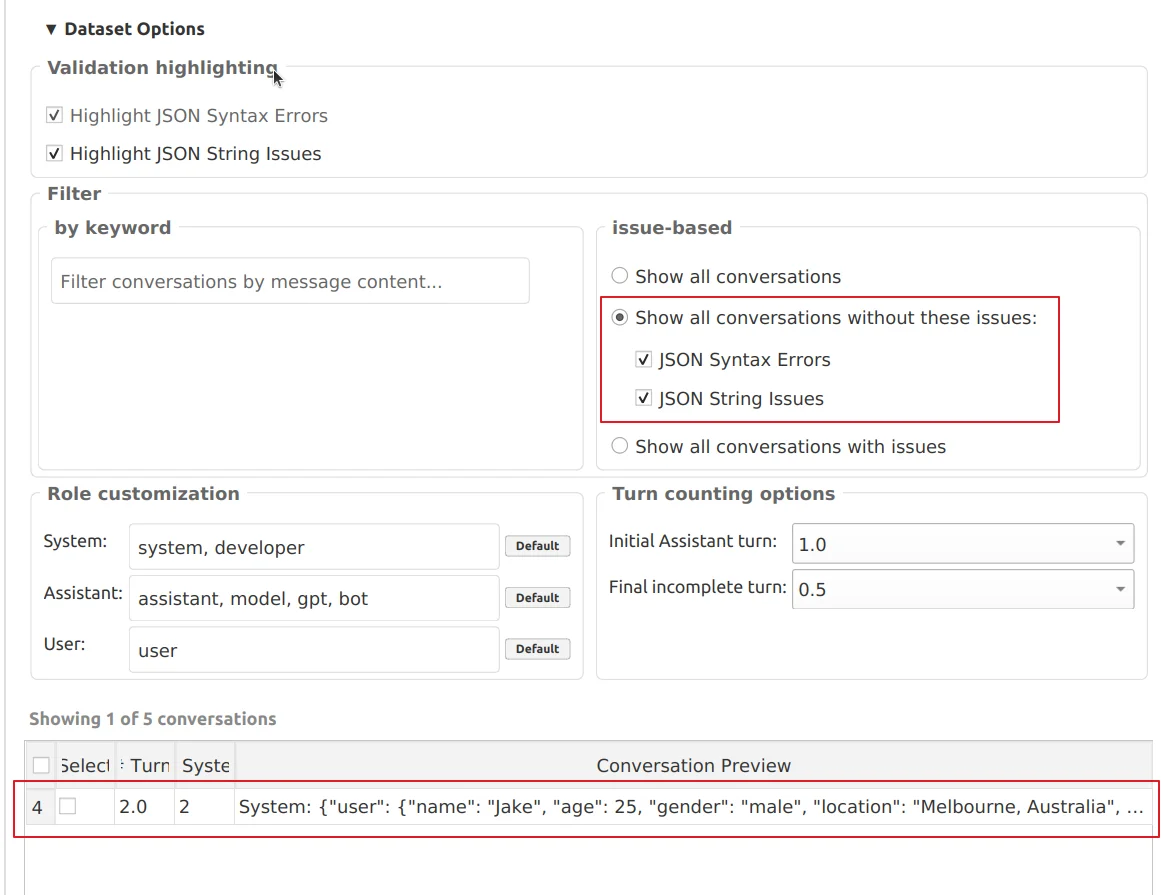Sort by Conversation Preview column header
The width and height of the screenshot is (1162, 895).
point(693,765)
